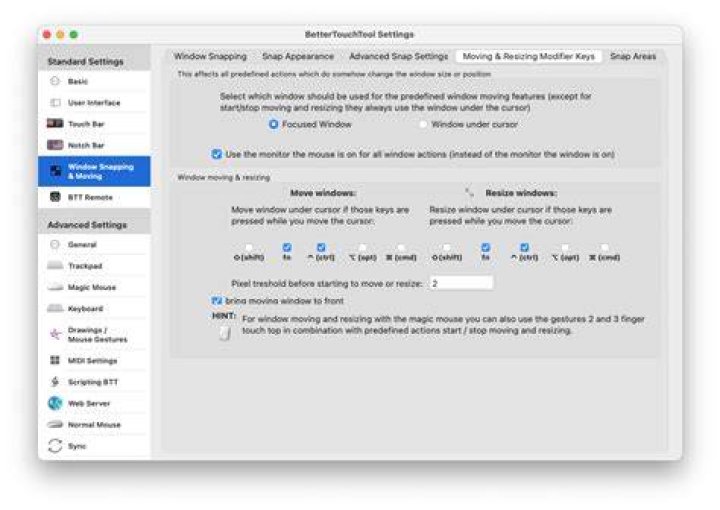Click the Keyboard icon

coord(55,308)
